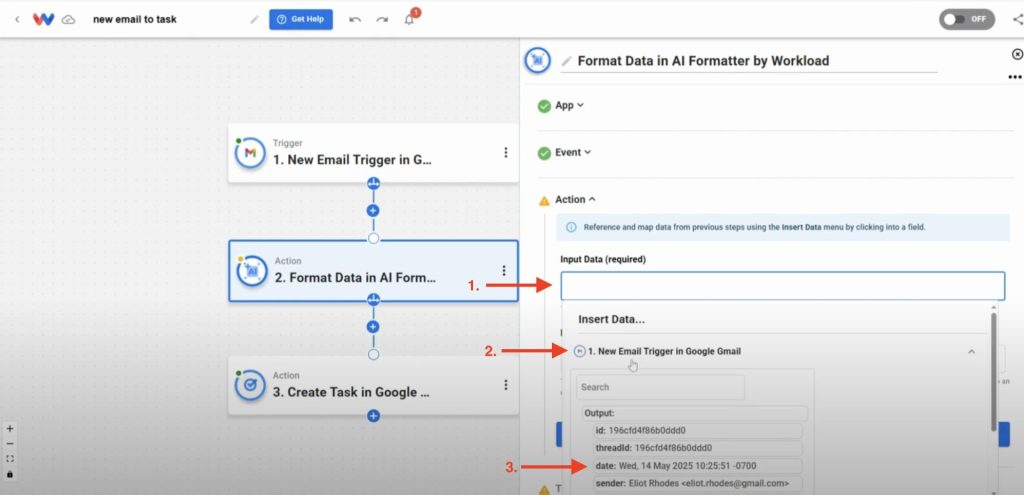Undo the last change

(355, 20)
